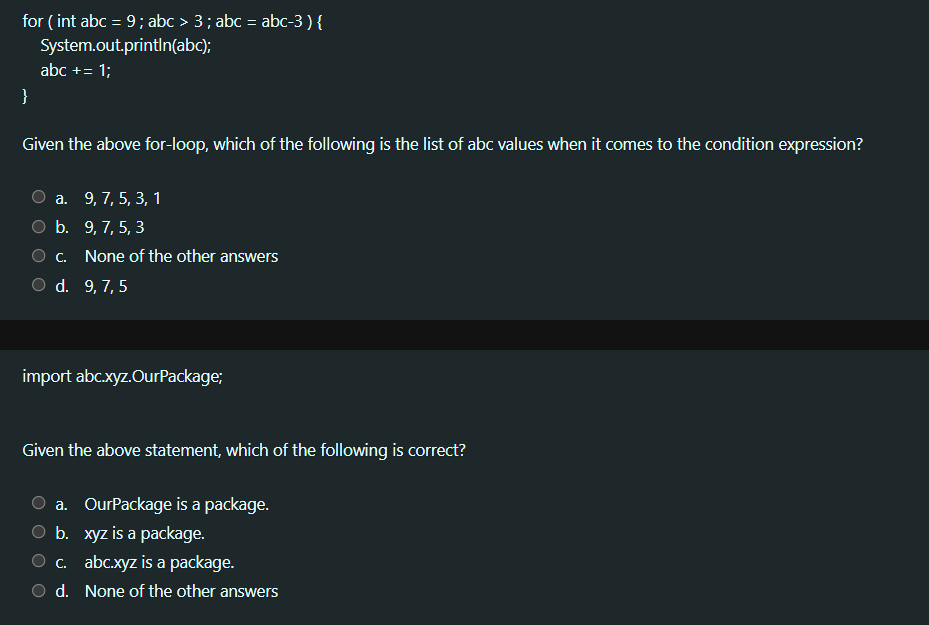Select "abc.xyz is a package." answer
The image size is (929, 625).
click(x=38, y=561)
